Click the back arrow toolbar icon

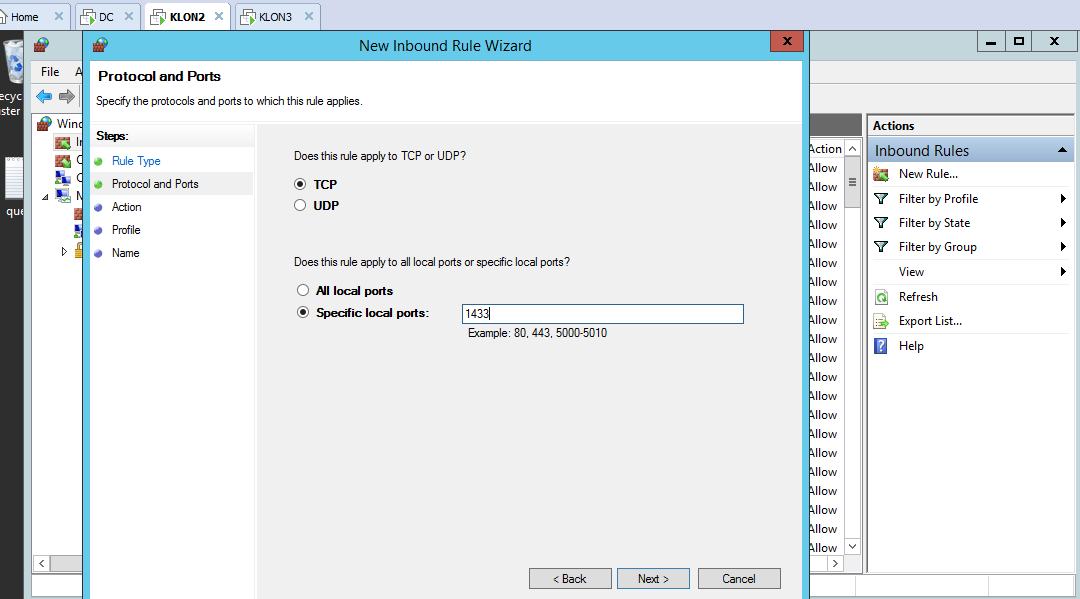pos(44,96)
